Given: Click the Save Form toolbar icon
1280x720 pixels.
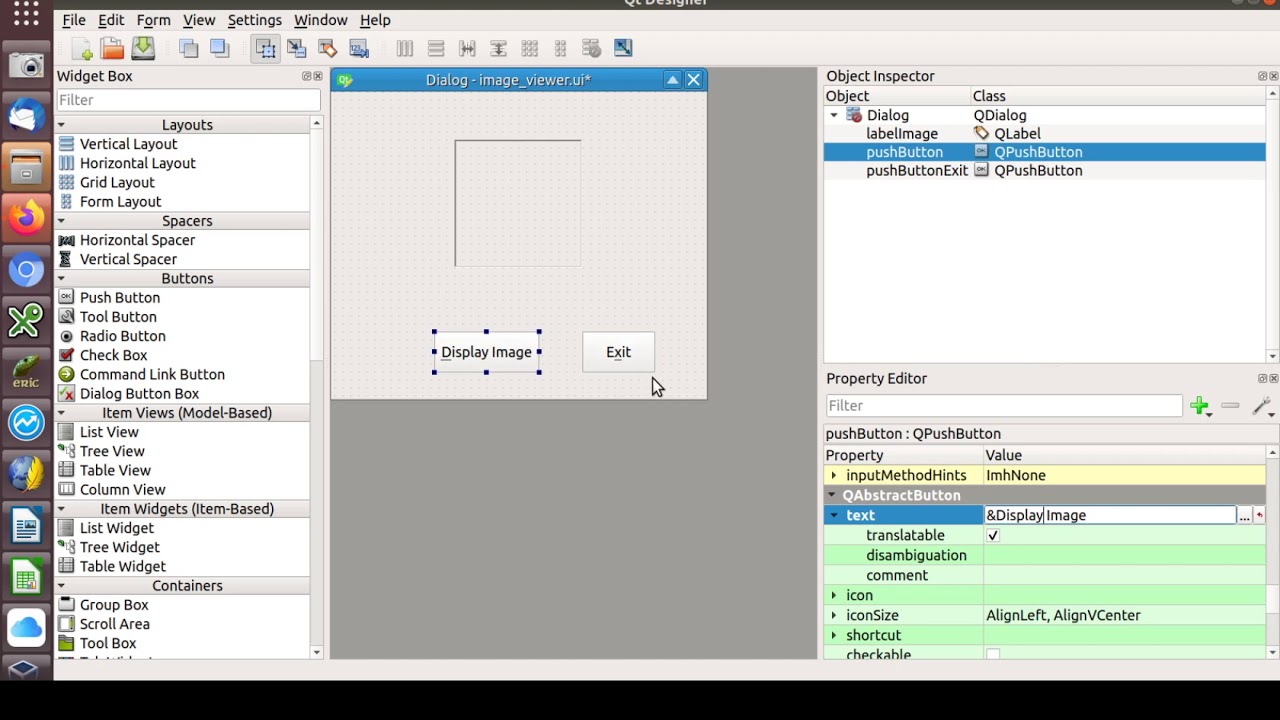Looking at the screenshot, I should pyautogui.click(x=143, y=48).
